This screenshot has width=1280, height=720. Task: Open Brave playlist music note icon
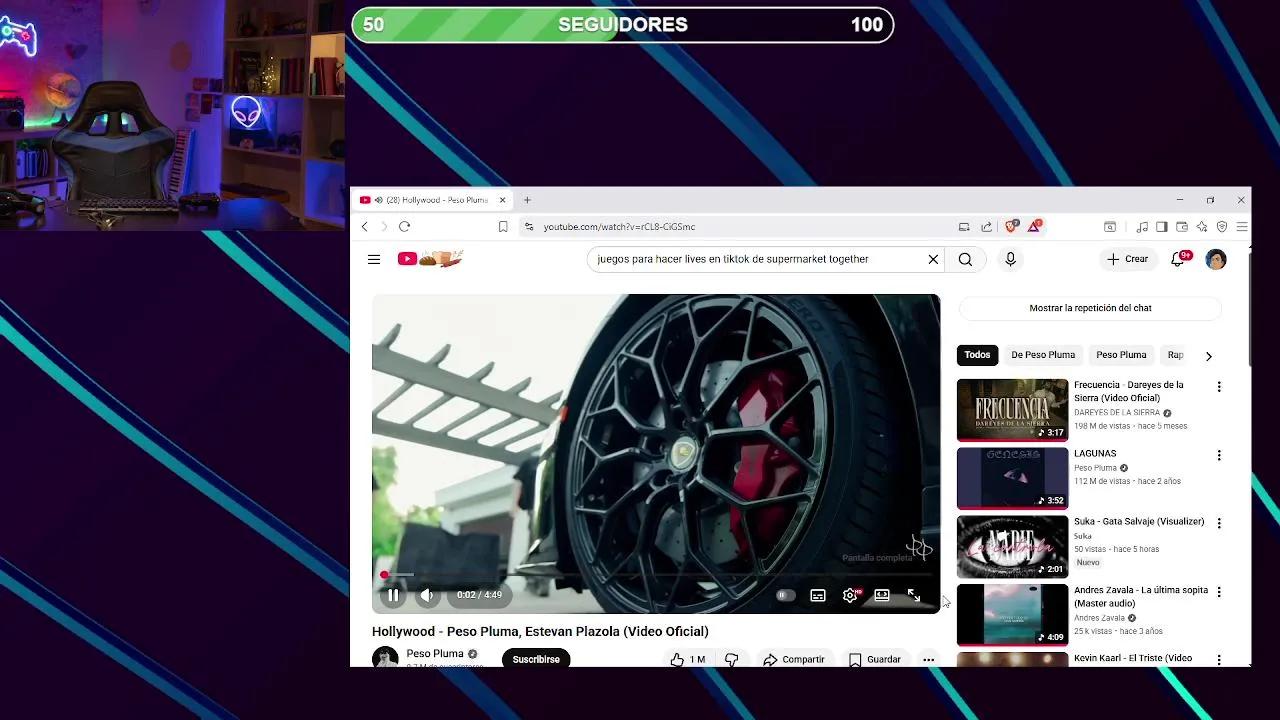tap(1142, 227)
